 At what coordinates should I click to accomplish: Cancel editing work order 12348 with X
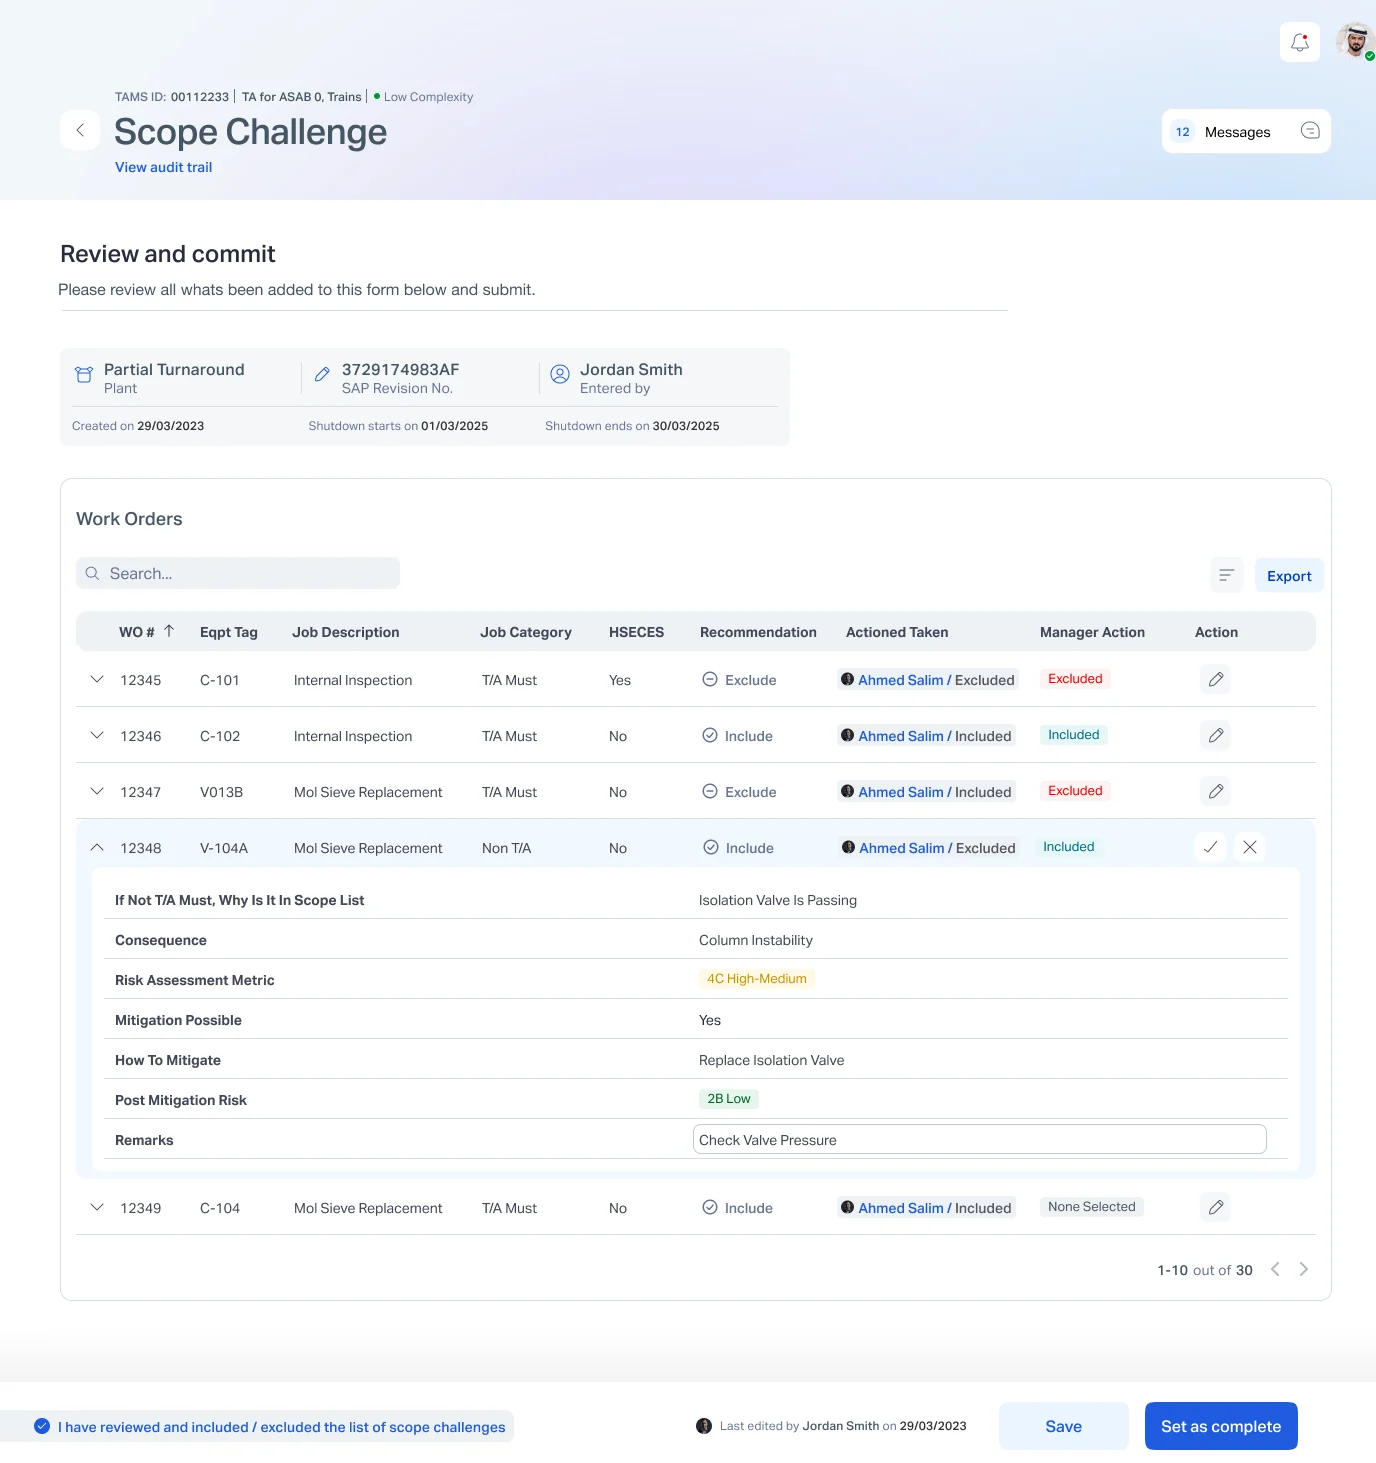1250,847
